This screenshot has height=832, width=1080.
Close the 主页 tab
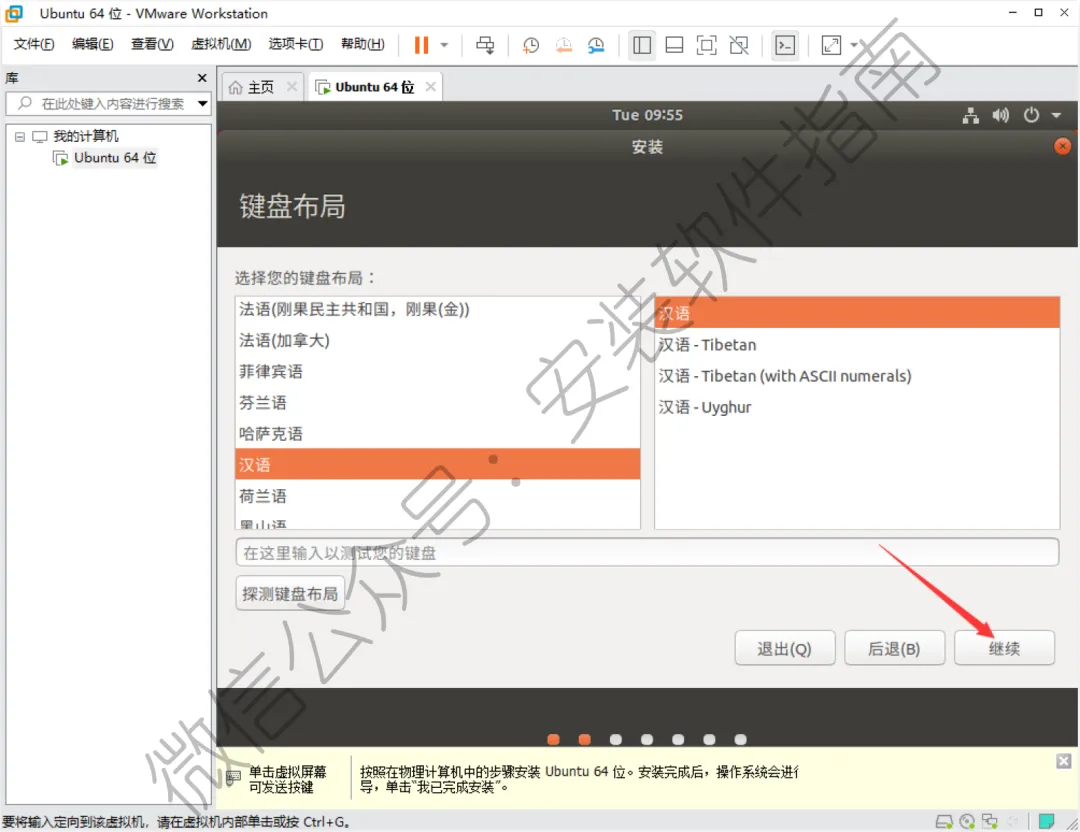pyautogui.click(x=292, y=87)
